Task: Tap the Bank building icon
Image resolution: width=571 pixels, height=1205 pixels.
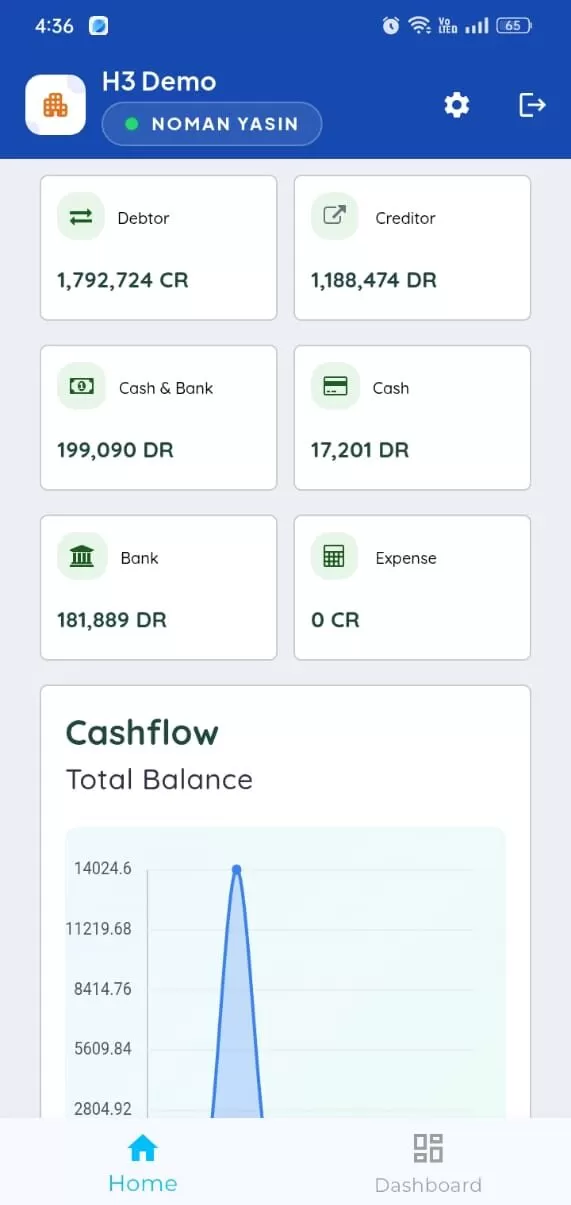Action: 81,556
